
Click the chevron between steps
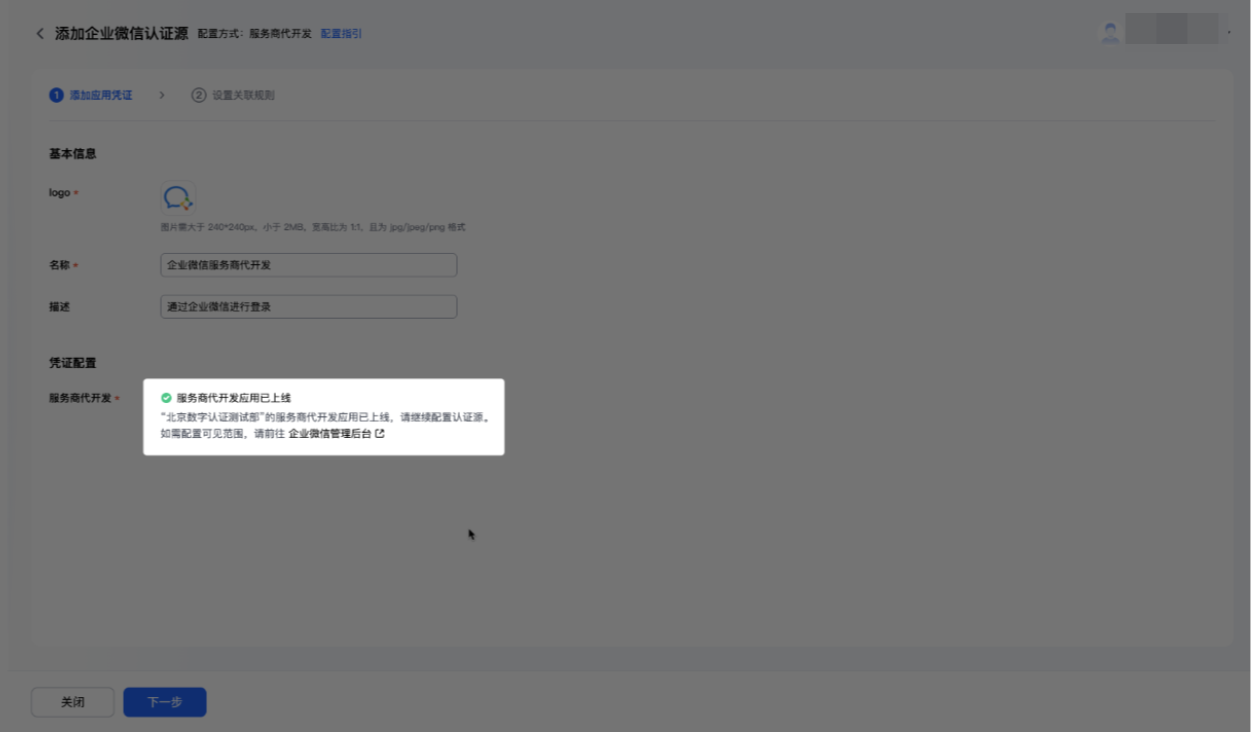tap(162, 96)
